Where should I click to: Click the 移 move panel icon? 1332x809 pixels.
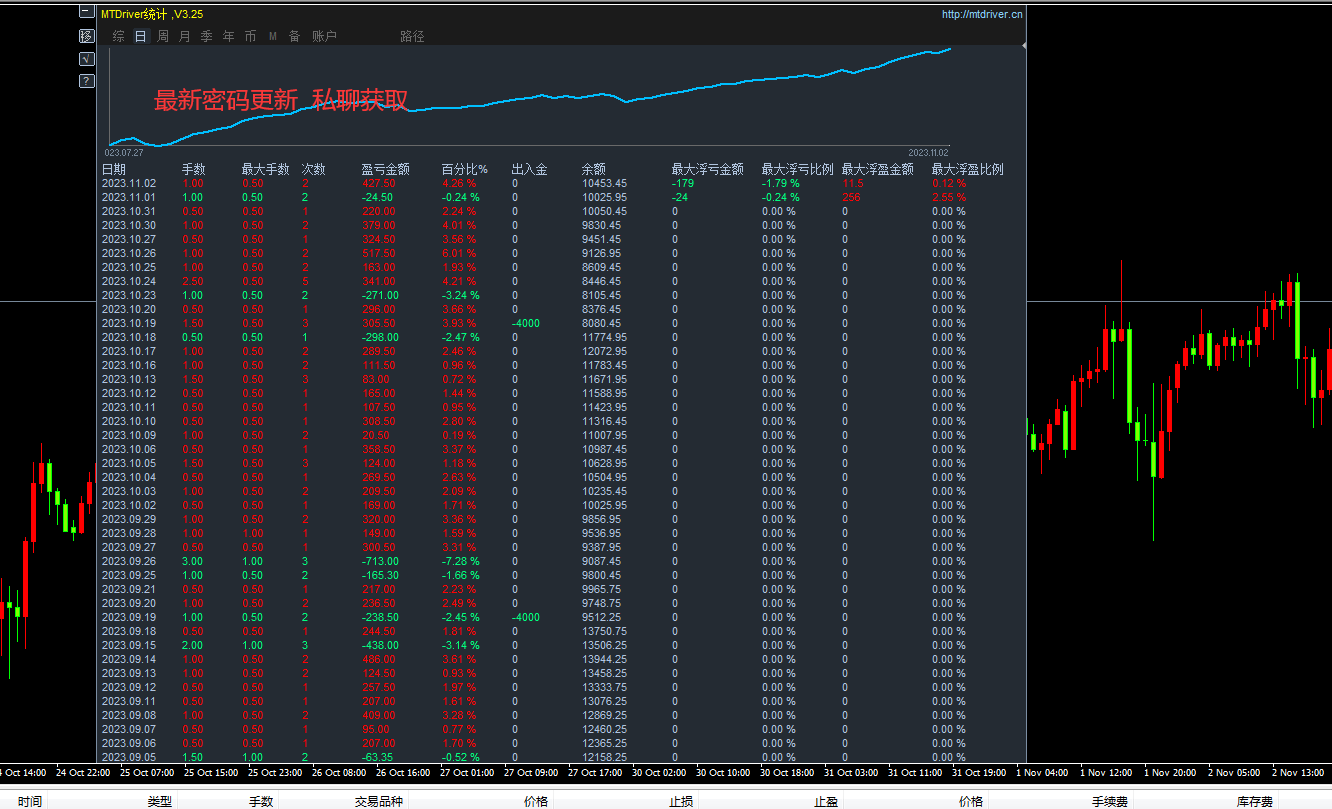tap(87, 36)
